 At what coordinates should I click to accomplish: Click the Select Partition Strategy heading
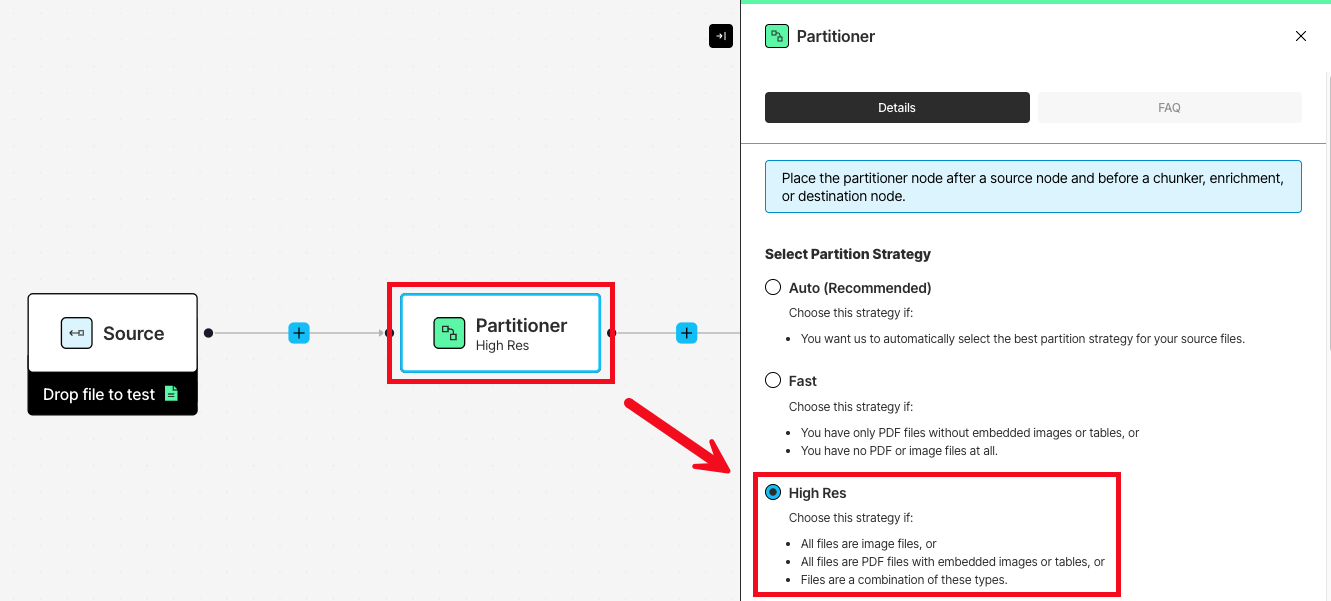(x=848, y=253)
